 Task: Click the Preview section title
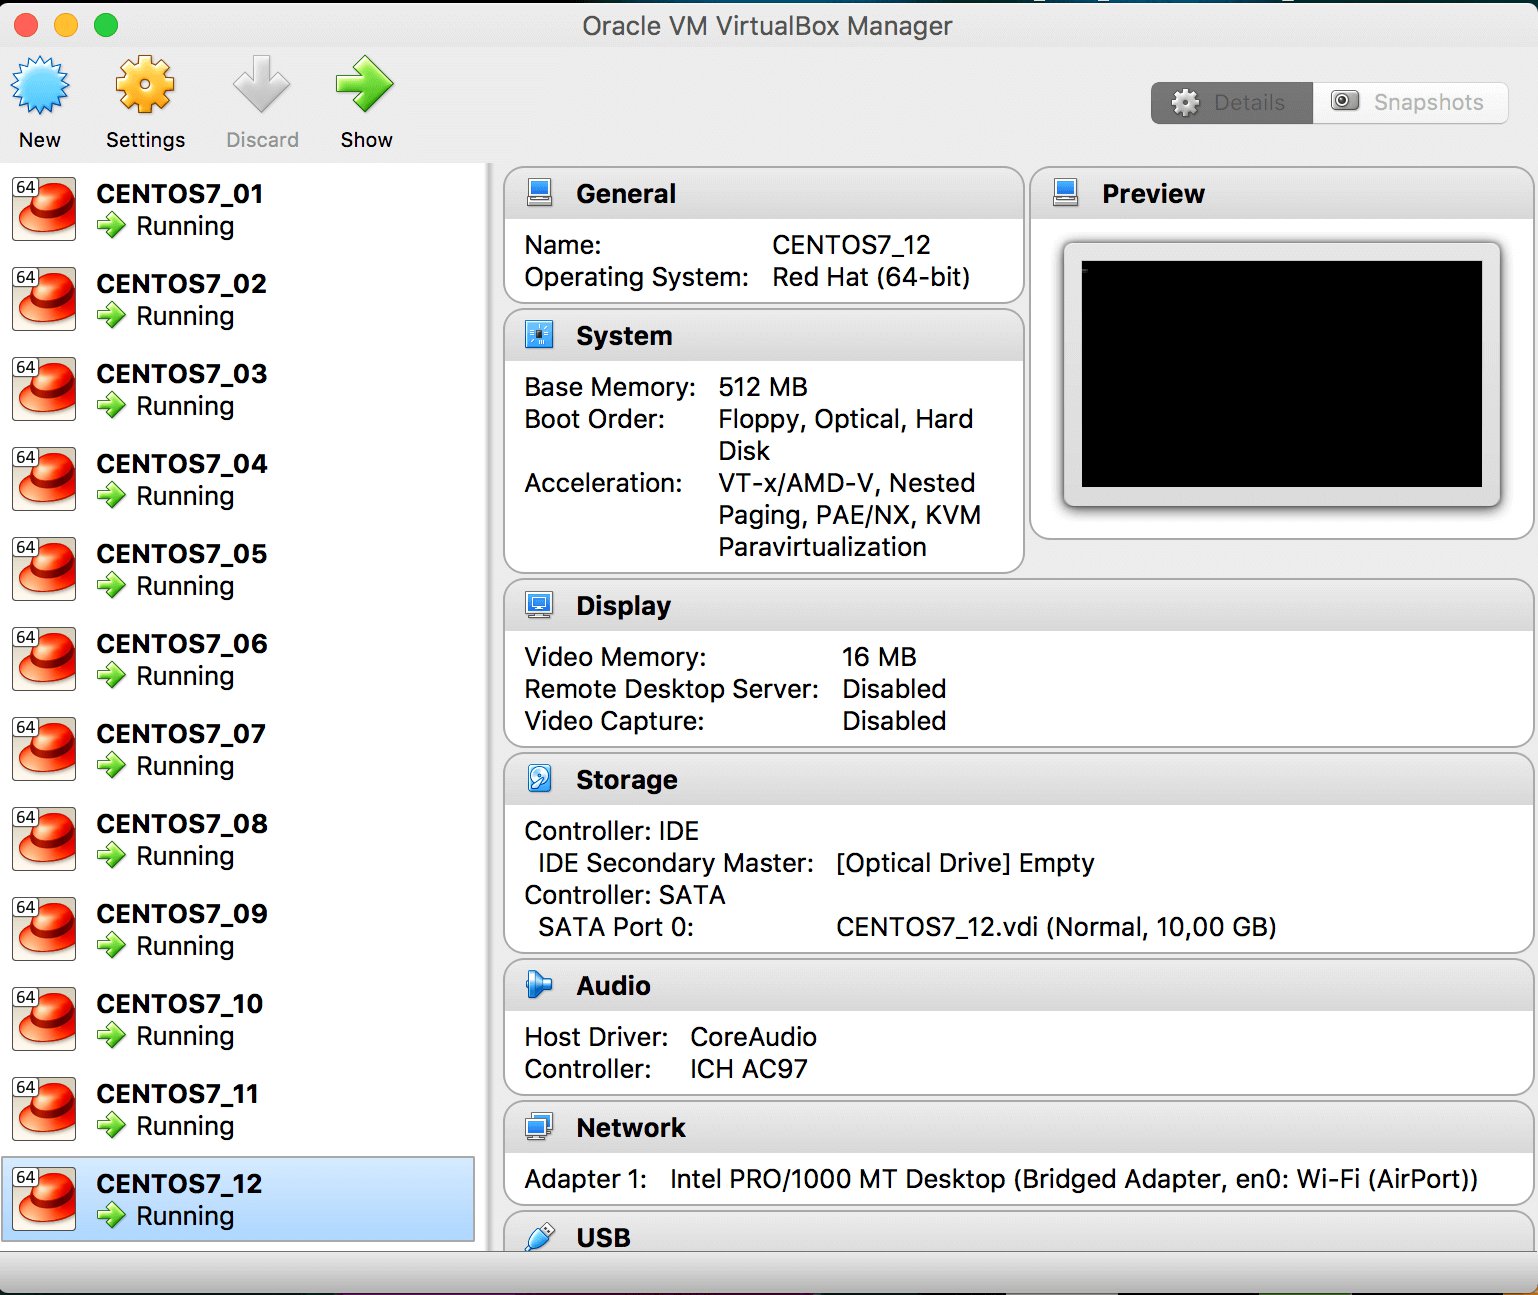[1153, 194]
